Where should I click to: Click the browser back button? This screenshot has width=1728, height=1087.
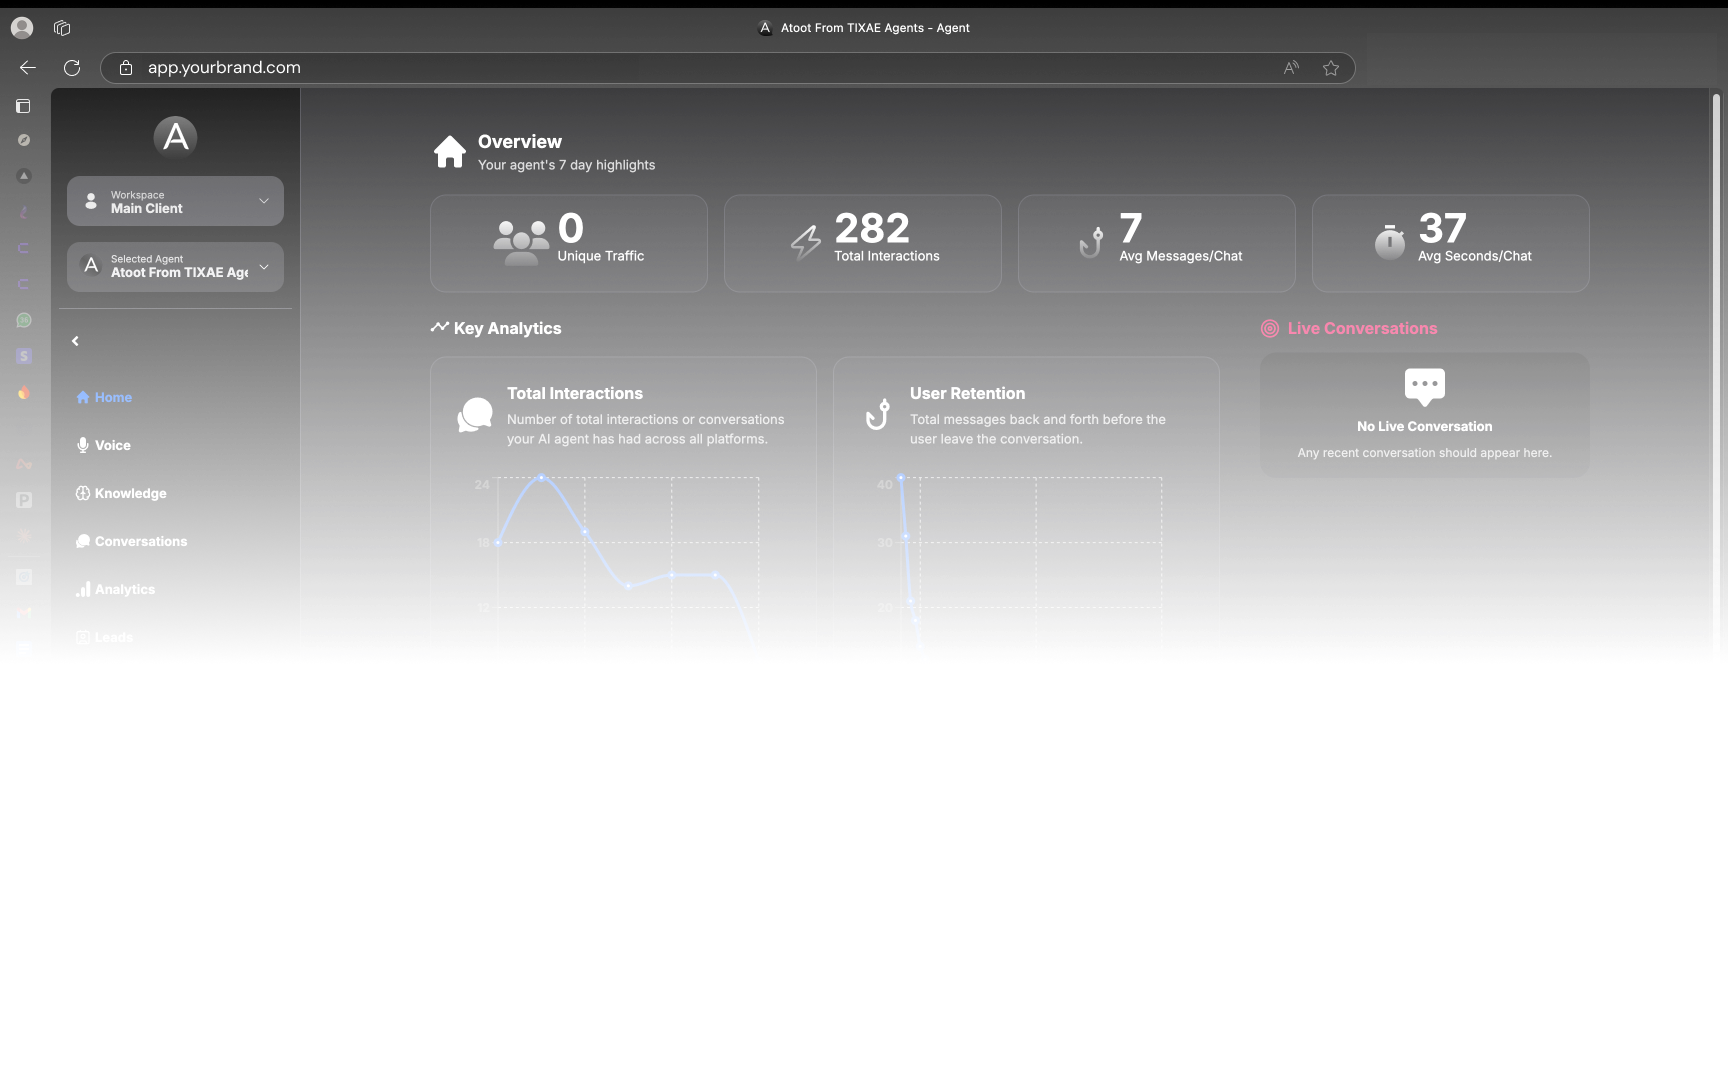pos(27,68)
